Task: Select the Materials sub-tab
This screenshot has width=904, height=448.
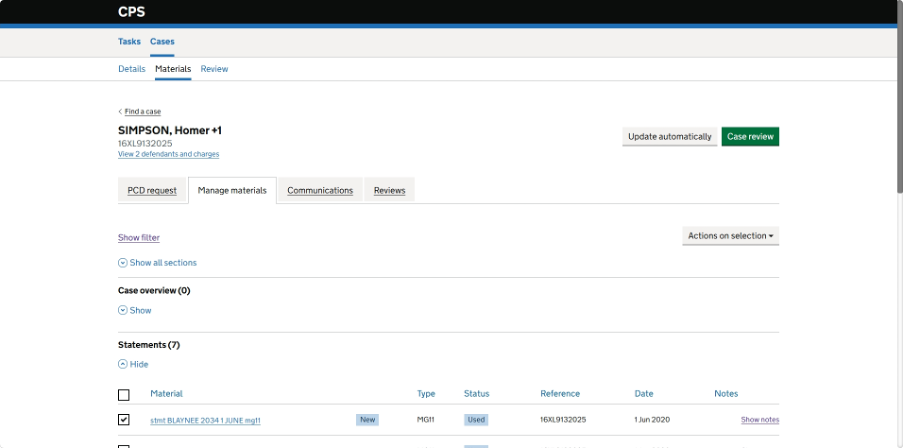Action: pos(173,69)
